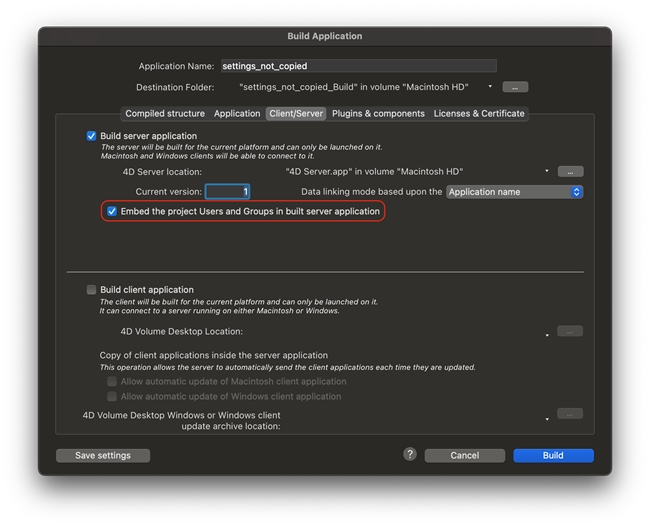
Task: Open the Plugins & components tab
Action: [378, 113]
